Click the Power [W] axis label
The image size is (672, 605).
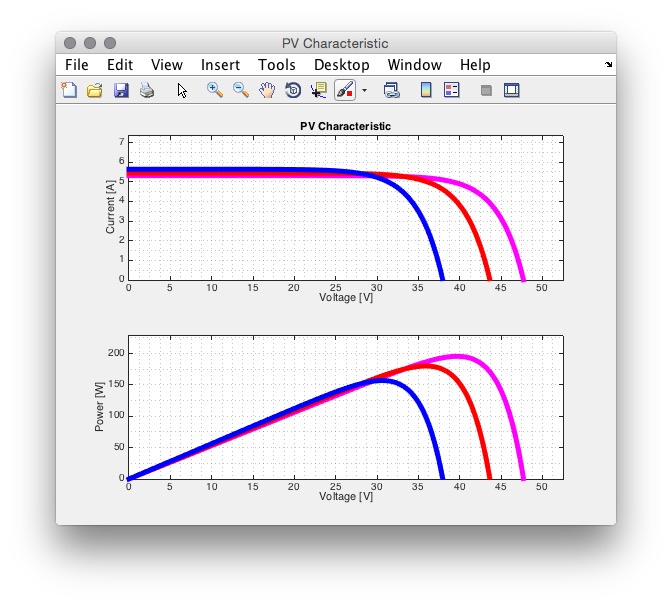click(99, 407)
